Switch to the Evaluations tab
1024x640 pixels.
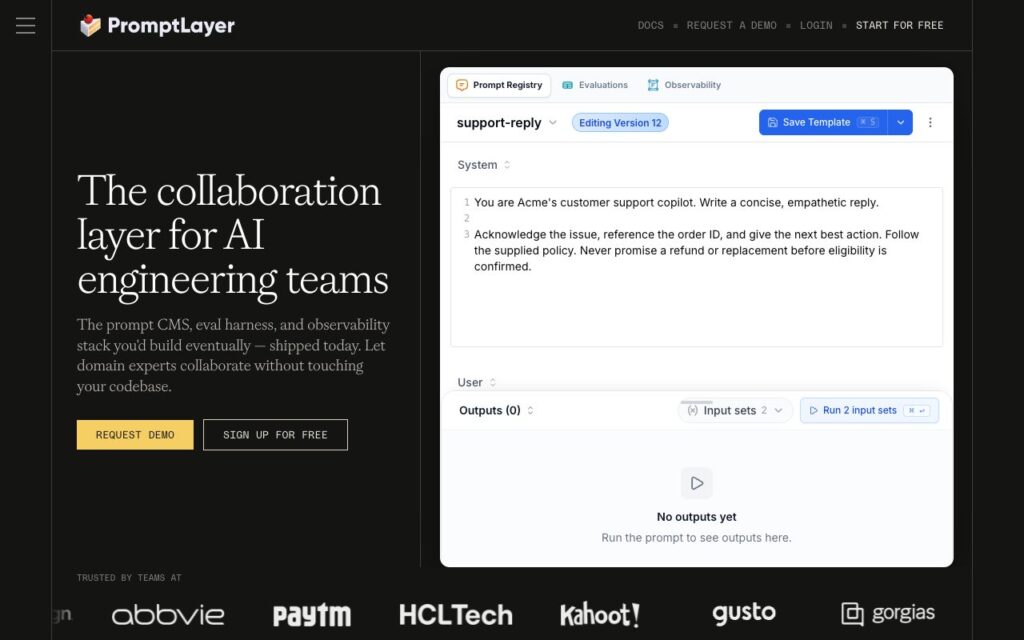[x=595, y=85]
